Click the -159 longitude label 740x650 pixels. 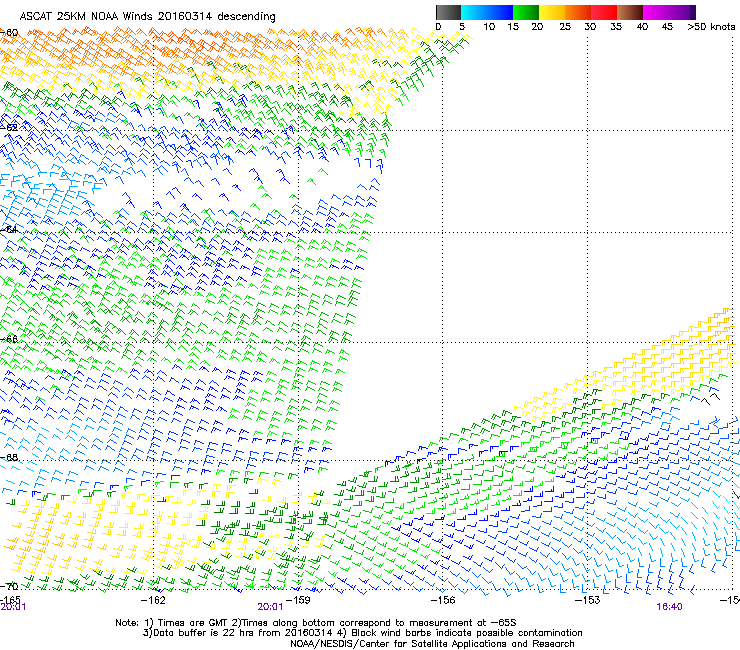298,600
